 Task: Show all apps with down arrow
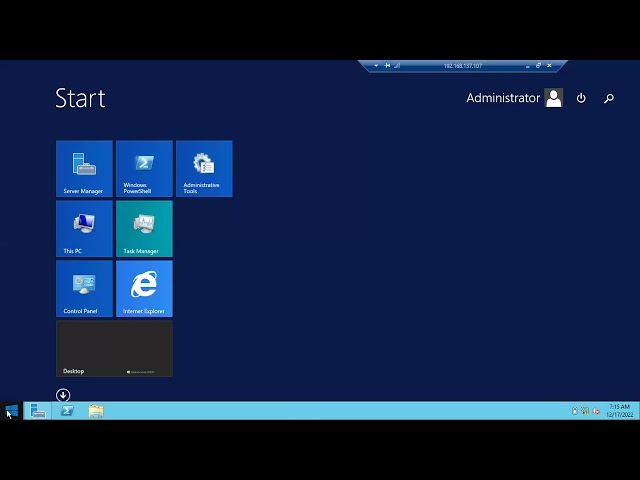click(x=63, y=395)
